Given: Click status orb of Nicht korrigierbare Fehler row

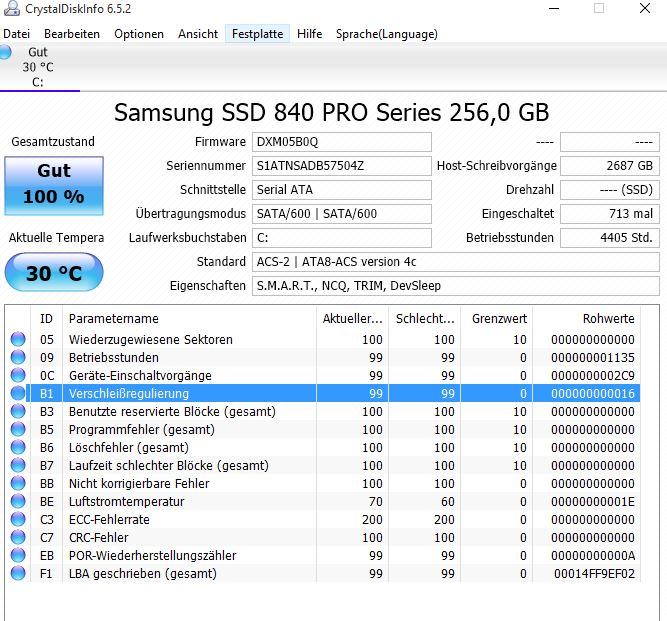Looking at the screenshot, I should click(18, 483).
